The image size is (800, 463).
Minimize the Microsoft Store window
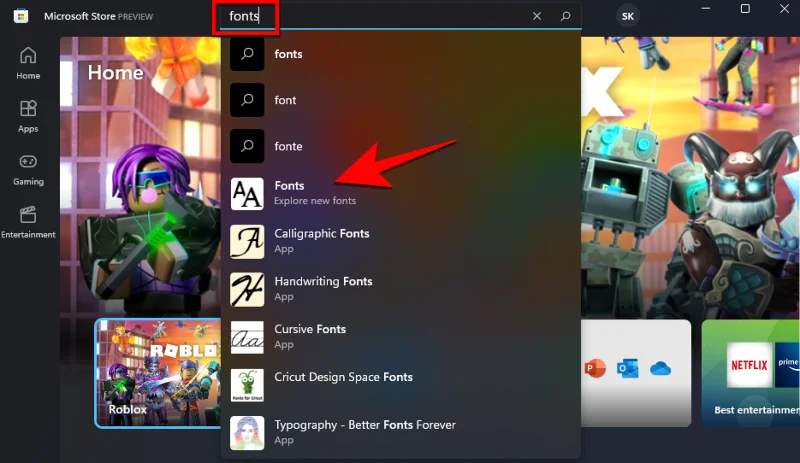(706, 9)
